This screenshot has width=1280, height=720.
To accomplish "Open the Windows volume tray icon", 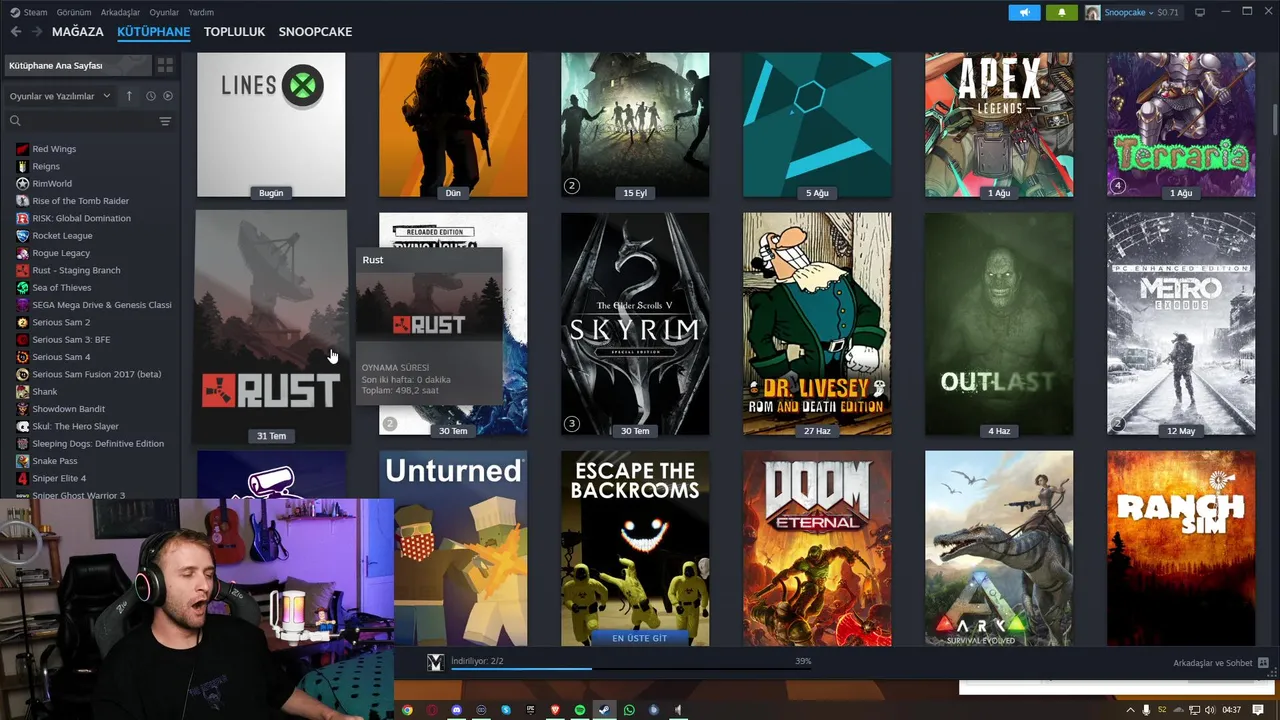I will (x=1210, y=710).
